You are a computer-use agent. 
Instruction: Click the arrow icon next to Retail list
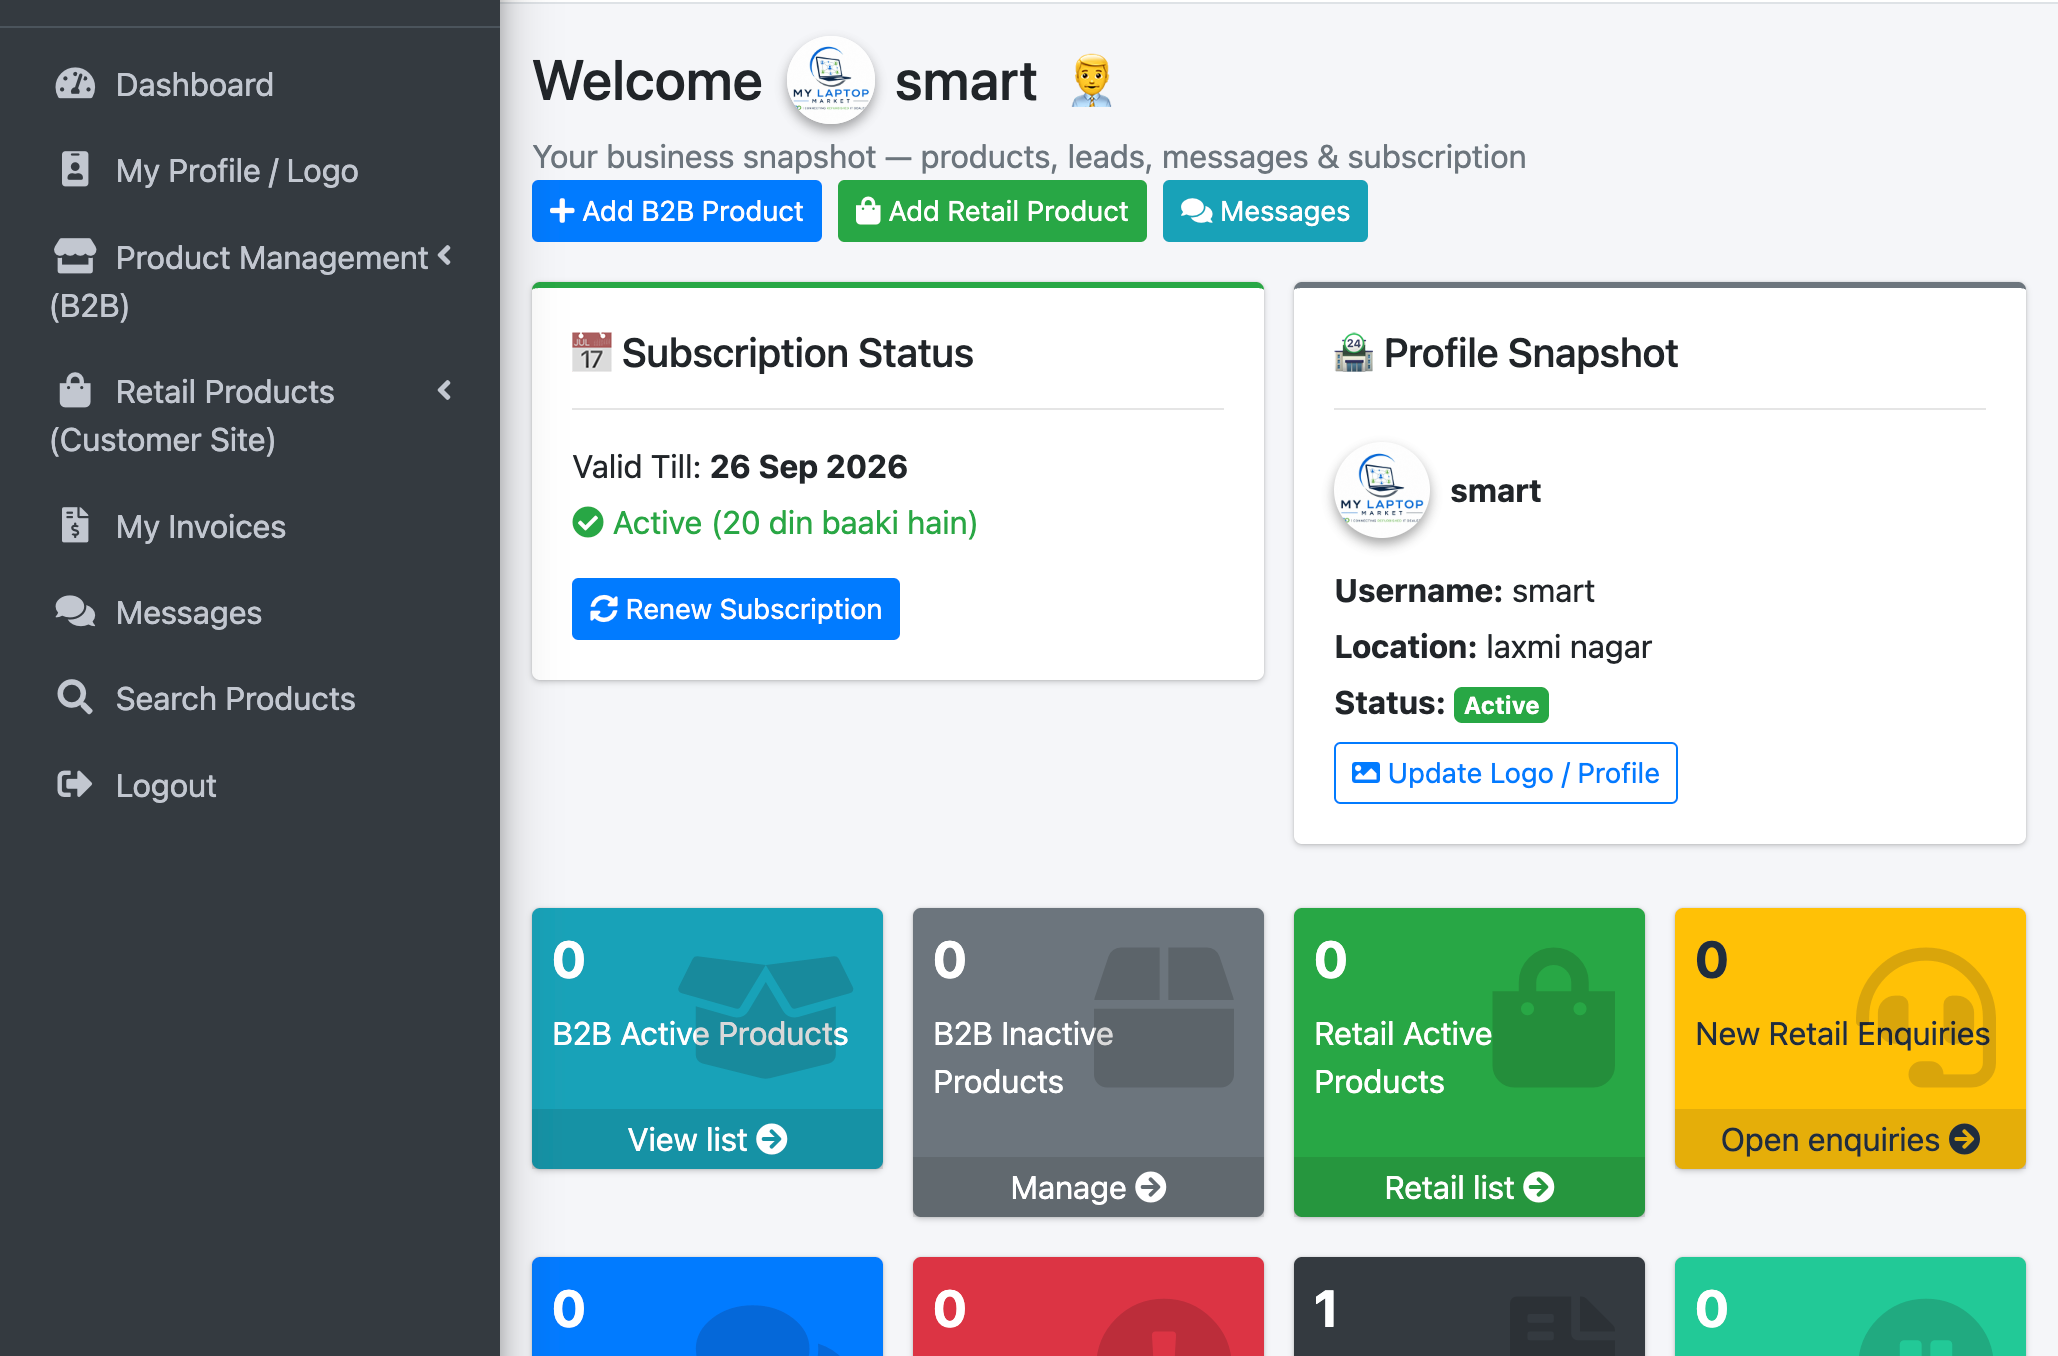pyautogui.click(x=1539, y=1187)
